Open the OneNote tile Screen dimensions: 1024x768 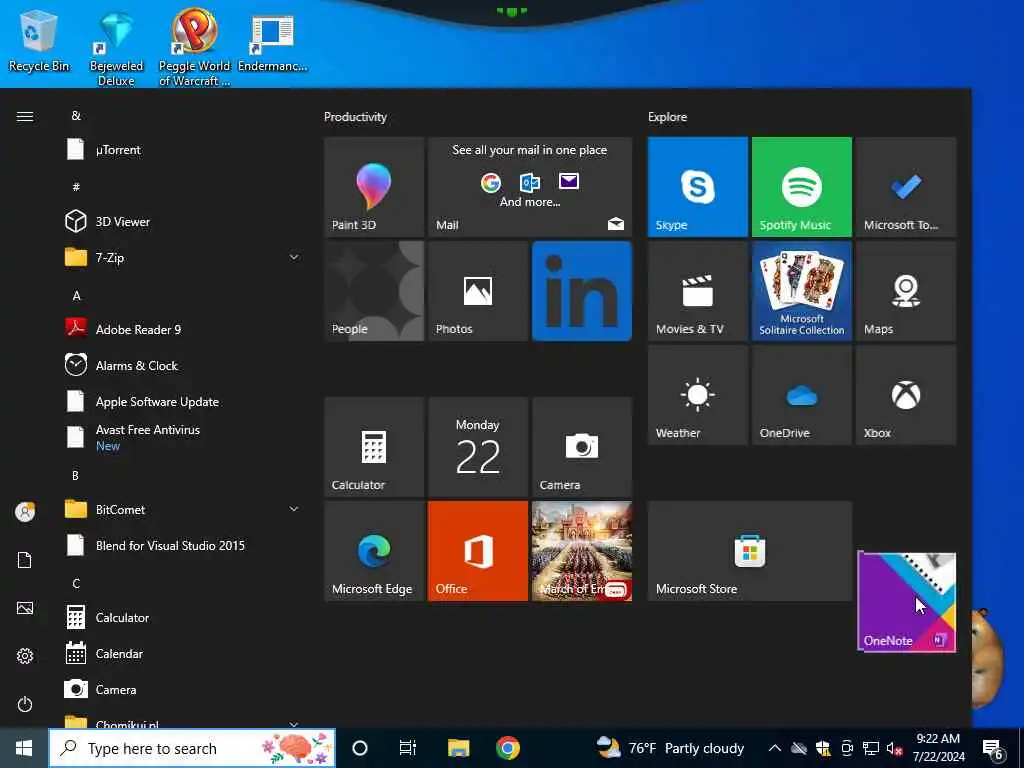pyautogui.click(x=906, y=601)
